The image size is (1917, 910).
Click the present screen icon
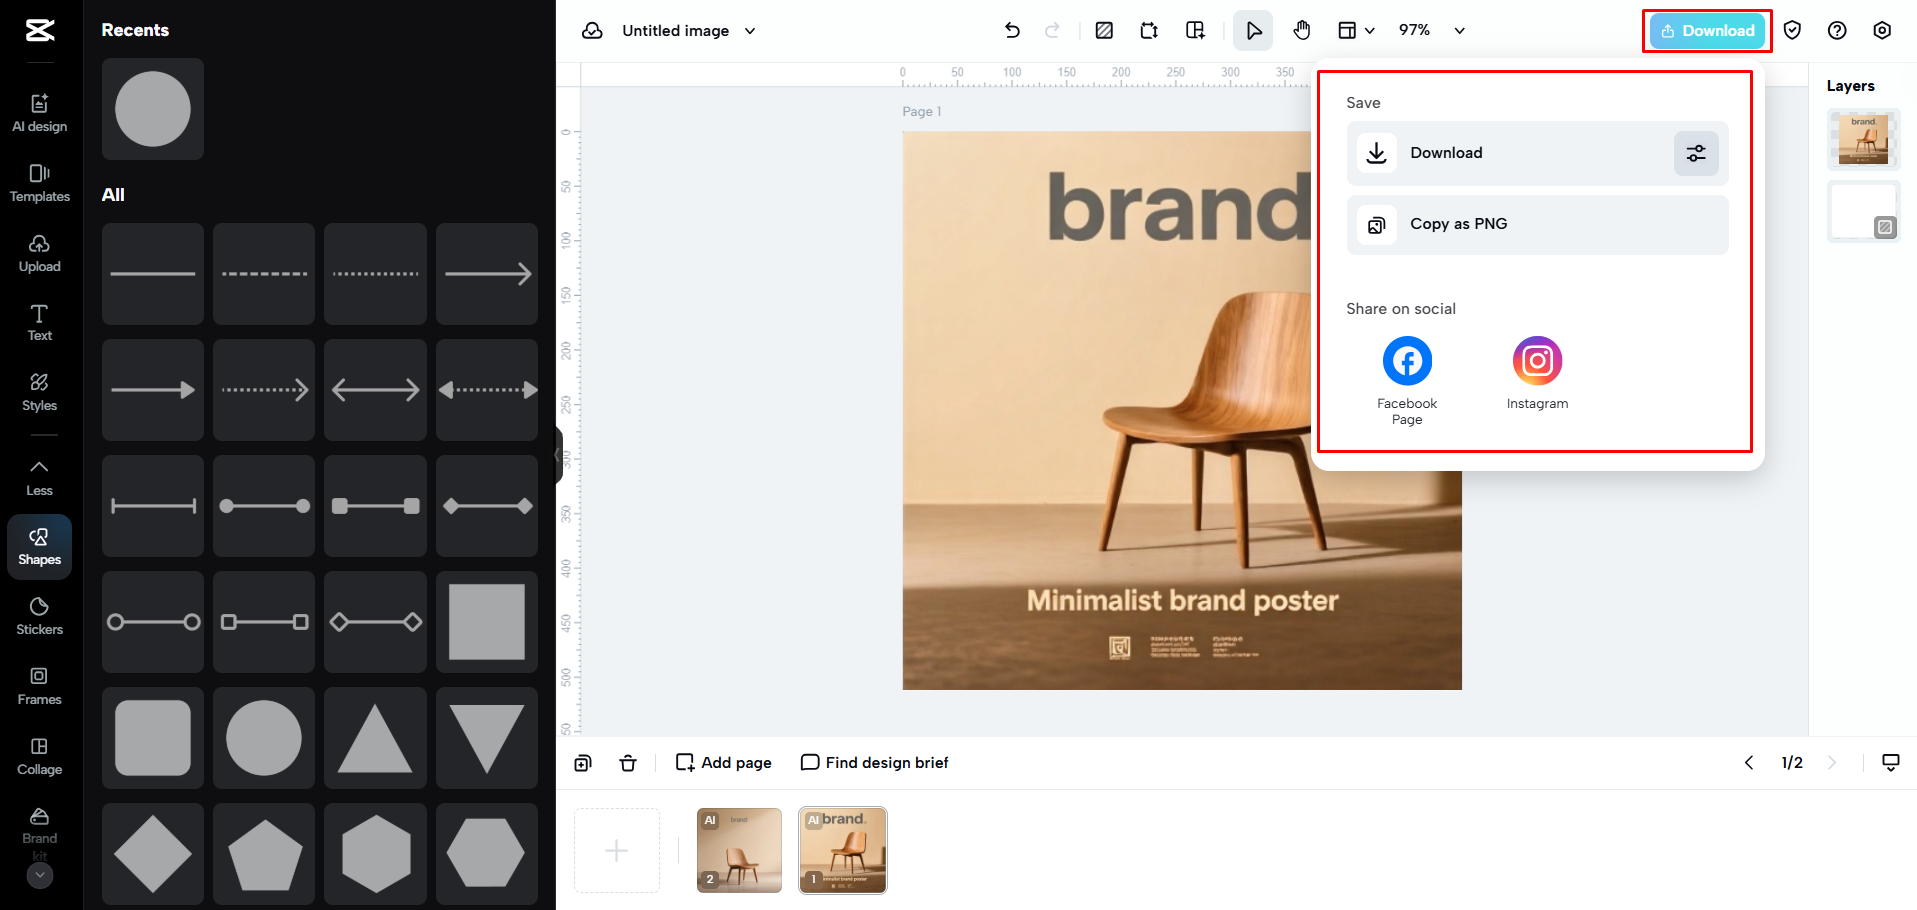[x=1891, y=763]
